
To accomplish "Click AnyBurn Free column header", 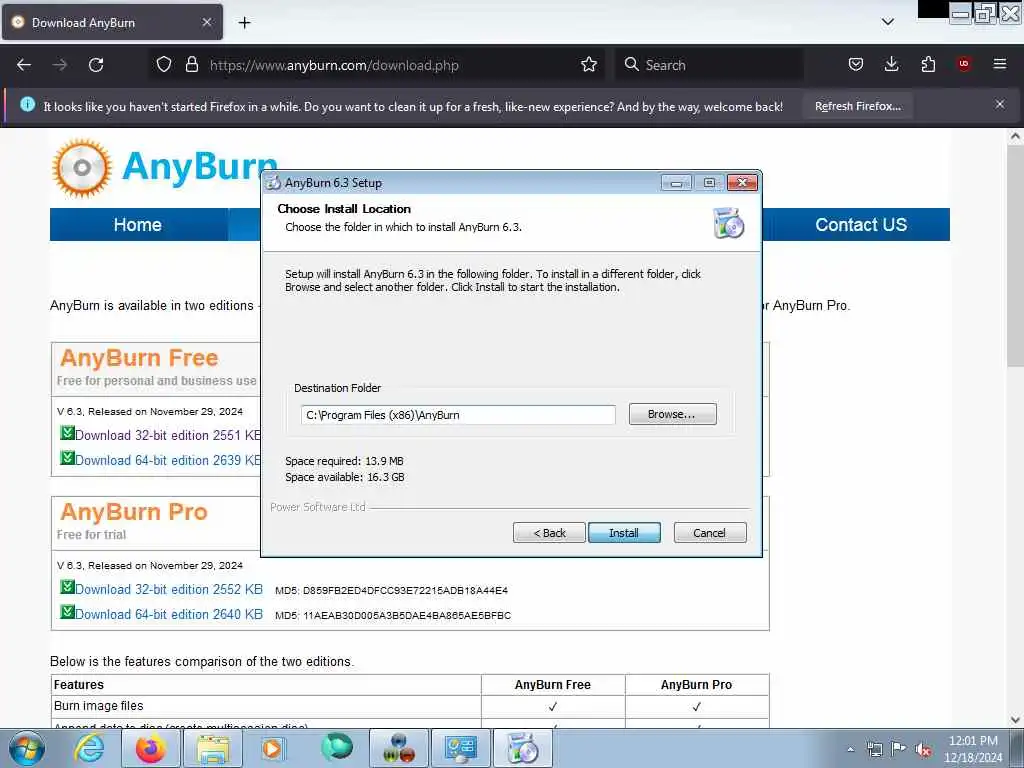I will [x=552, y=684].
